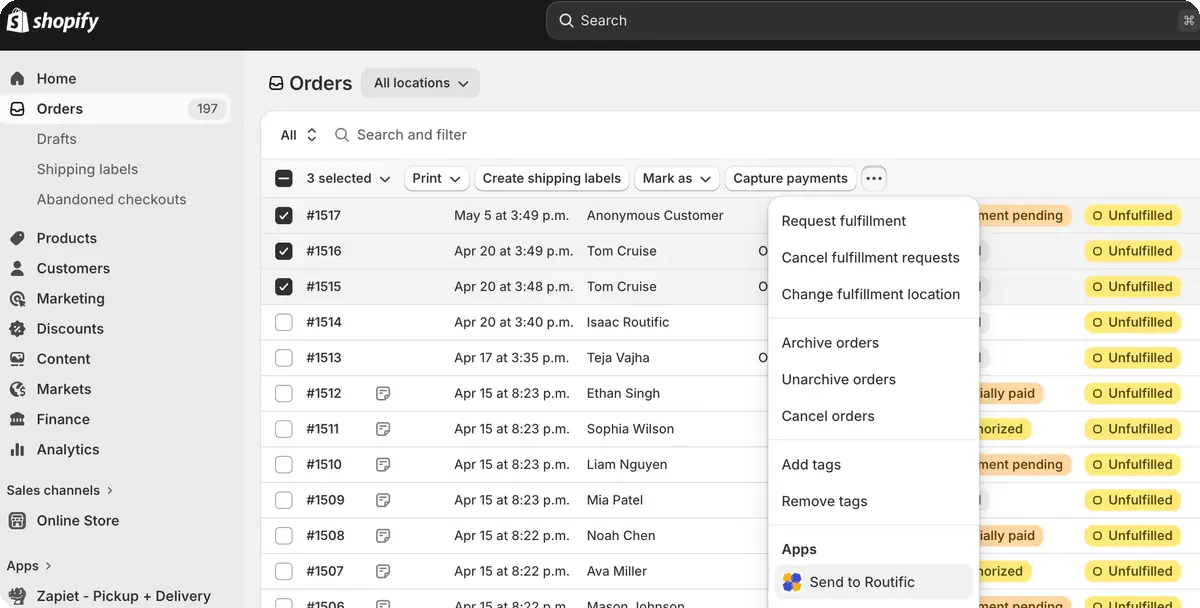
Task: Click Create shipping labels button
Action: [552, 178]
